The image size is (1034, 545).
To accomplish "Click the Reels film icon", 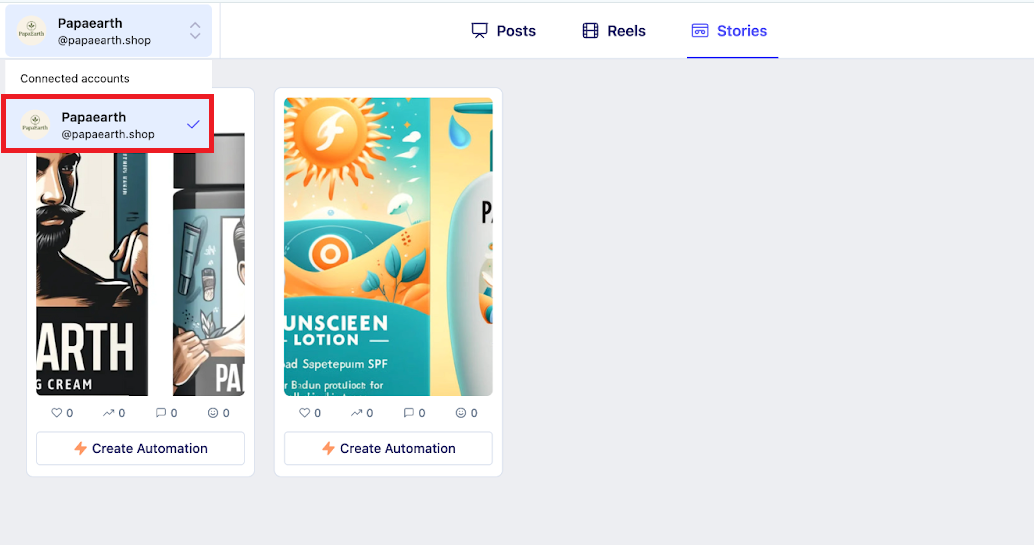I will [x=590, y=31].
